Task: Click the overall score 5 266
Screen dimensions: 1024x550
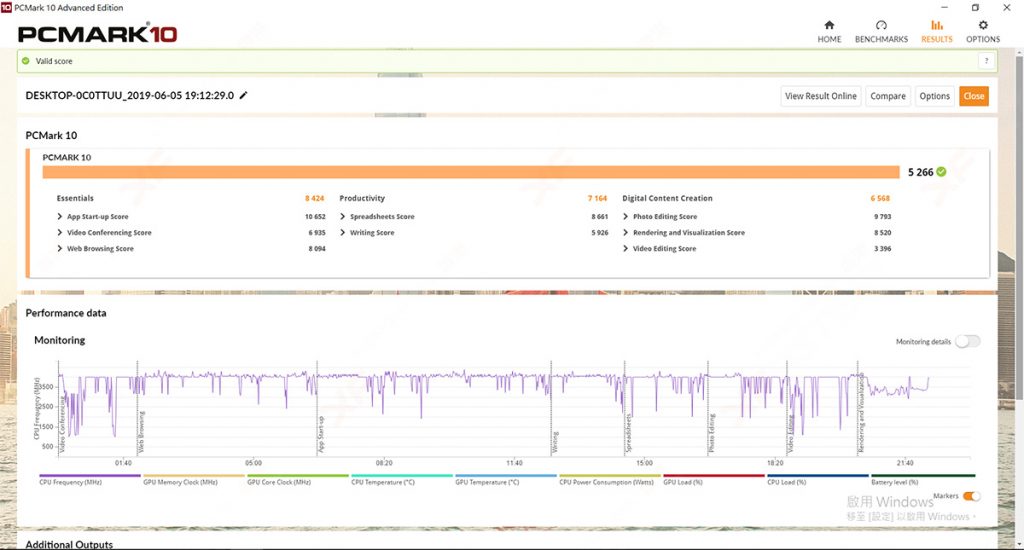Action: click(920, 172)
